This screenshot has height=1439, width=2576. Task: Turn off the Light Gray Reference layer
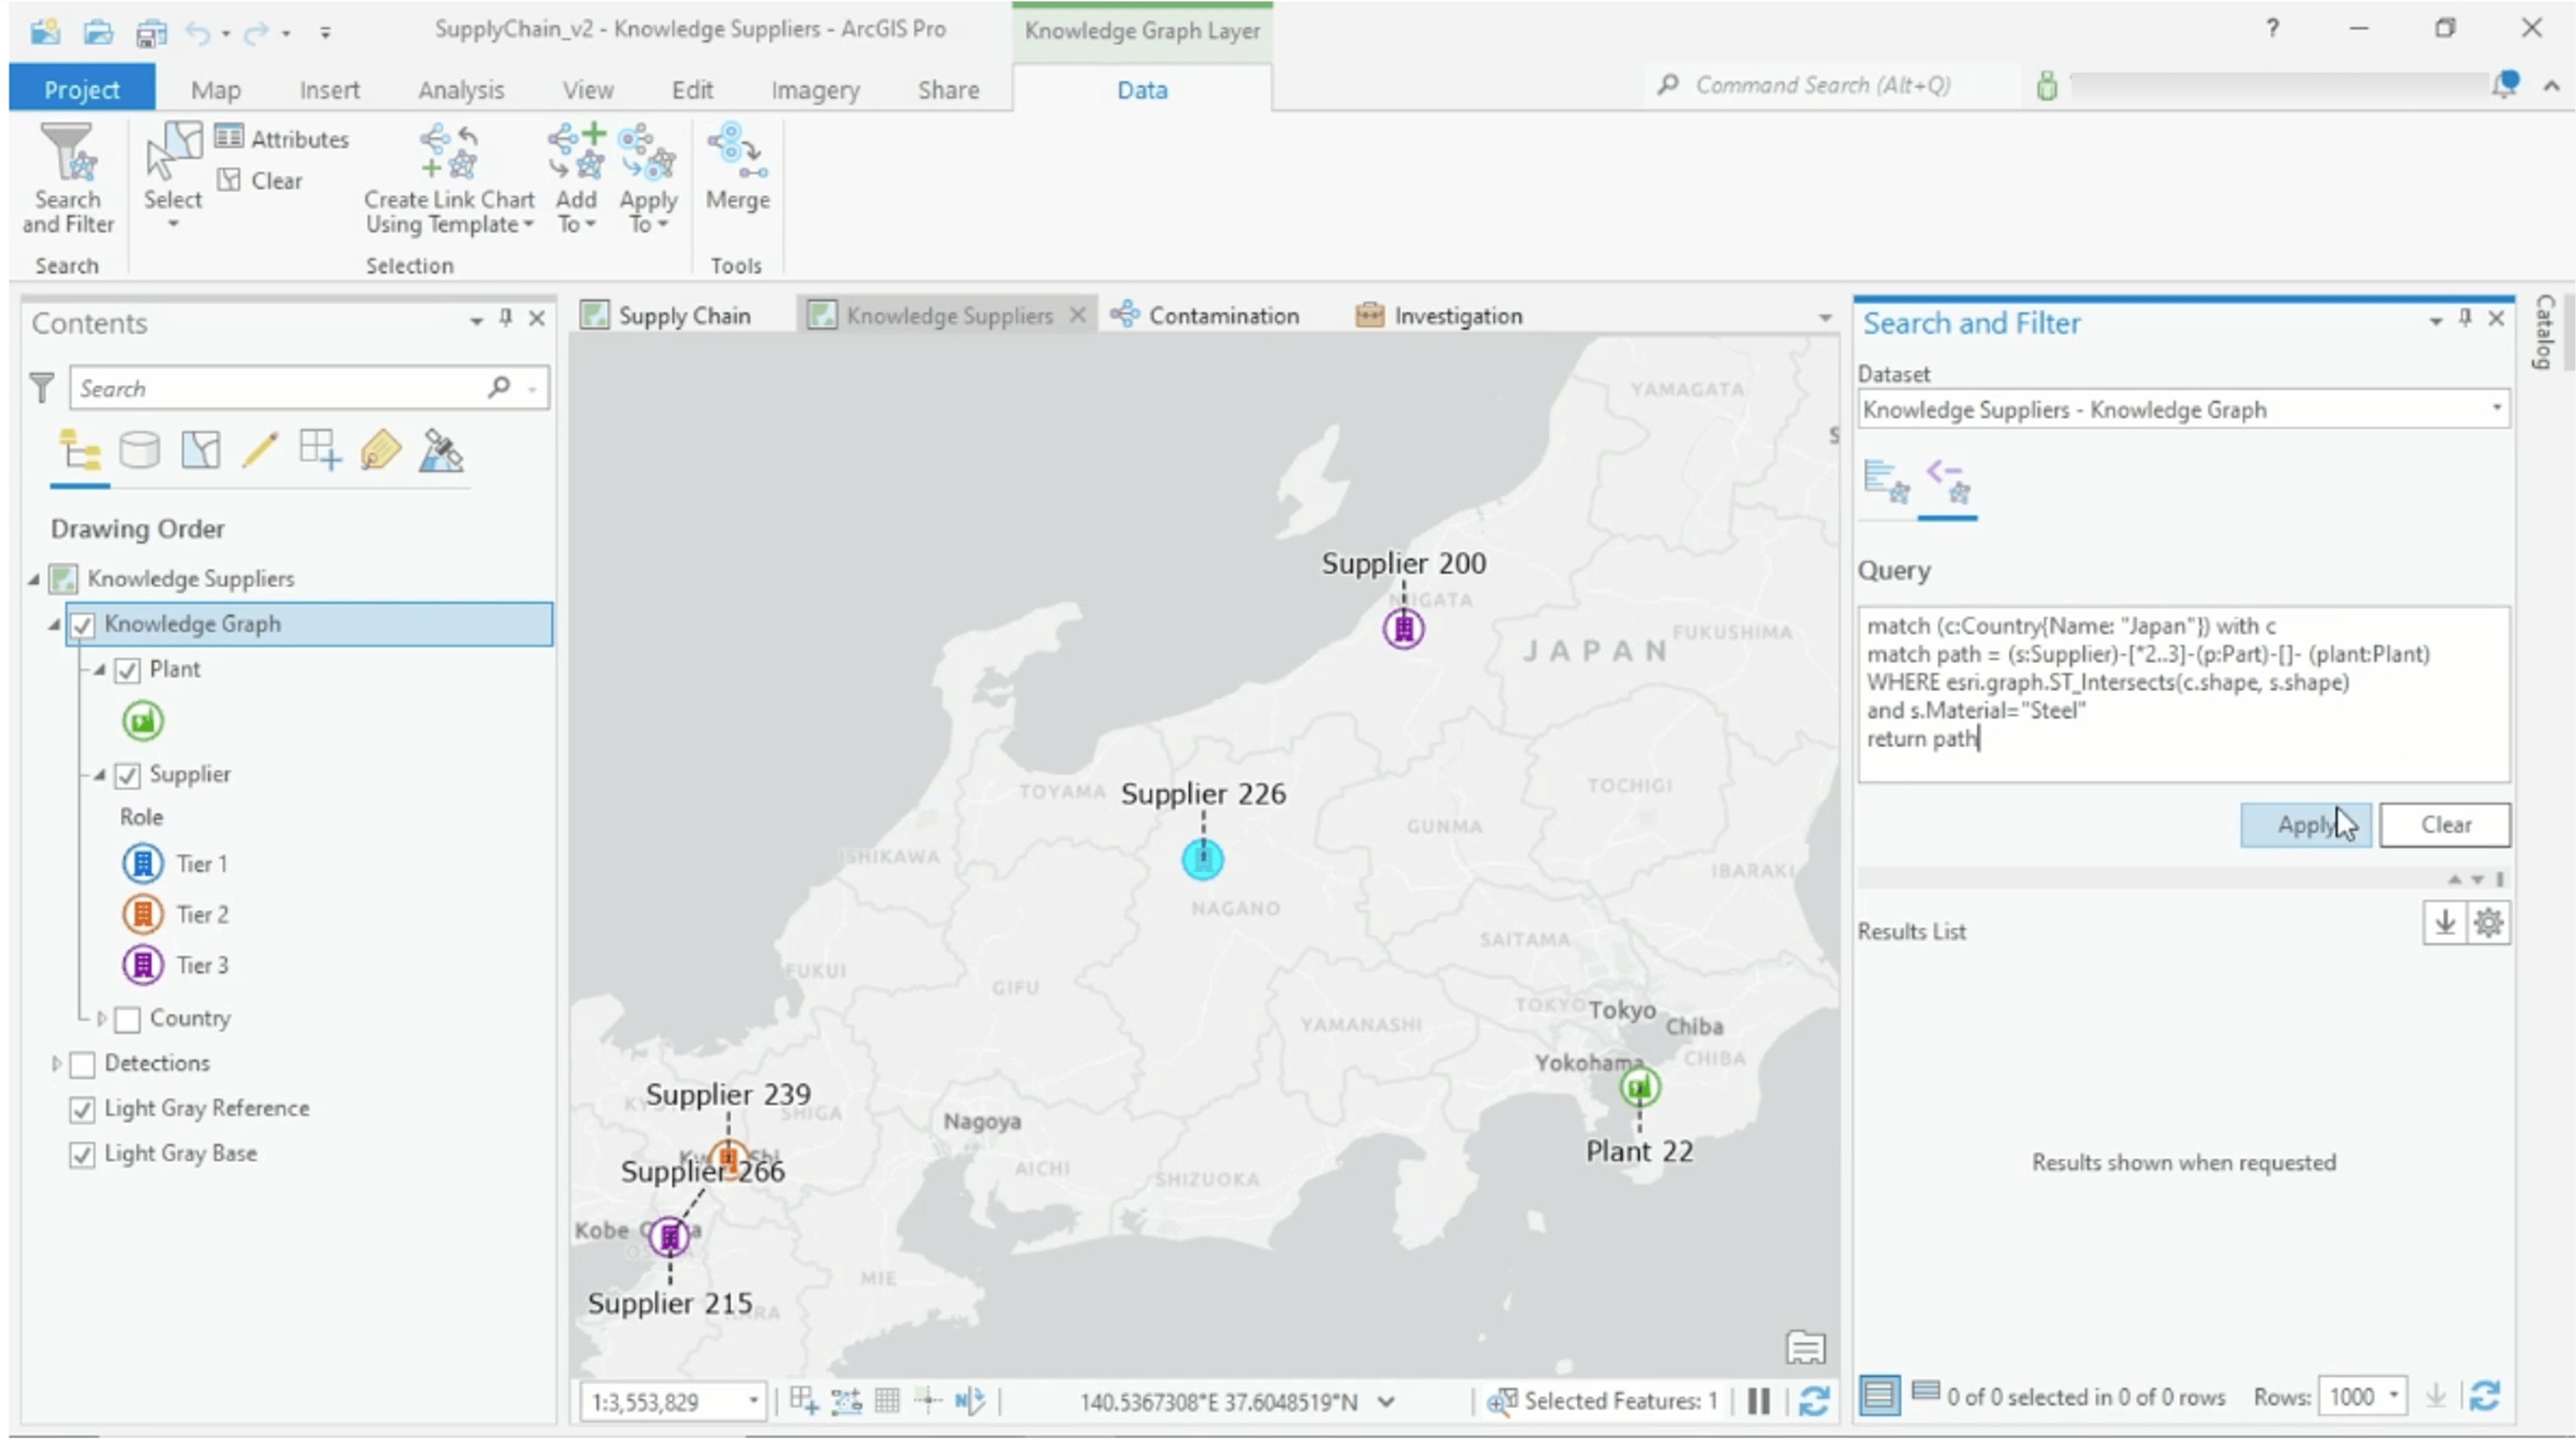(82, 1108)
